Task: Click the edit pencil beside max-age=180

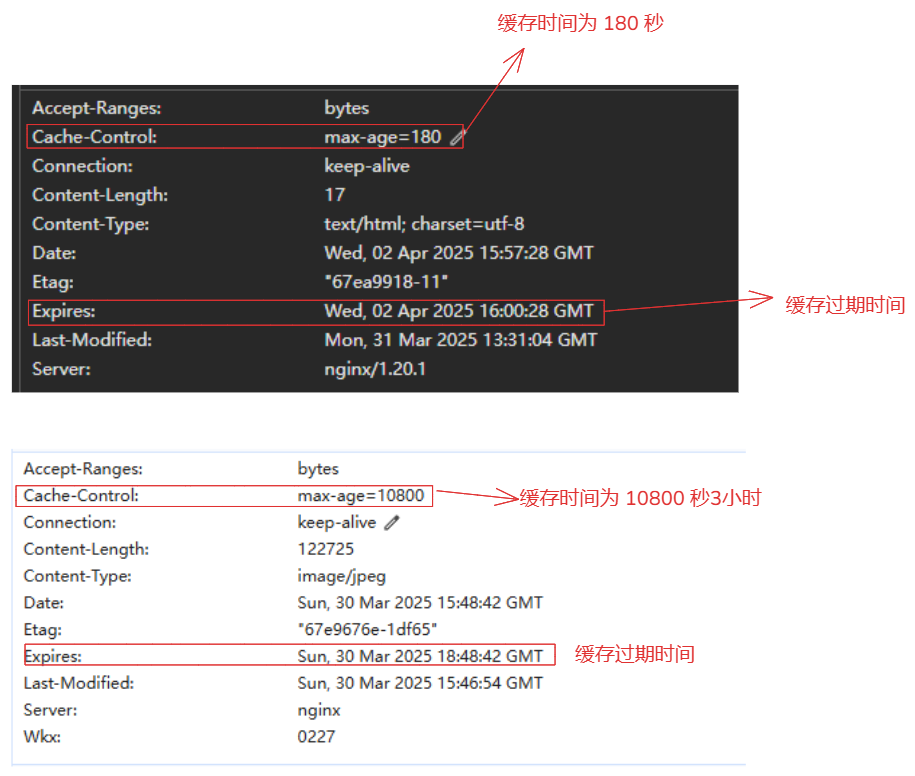Action: click(457, 138)
